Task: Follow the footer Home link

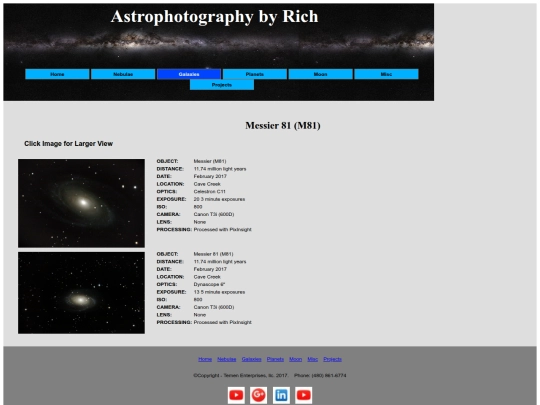Action: (x=205, y=359)
